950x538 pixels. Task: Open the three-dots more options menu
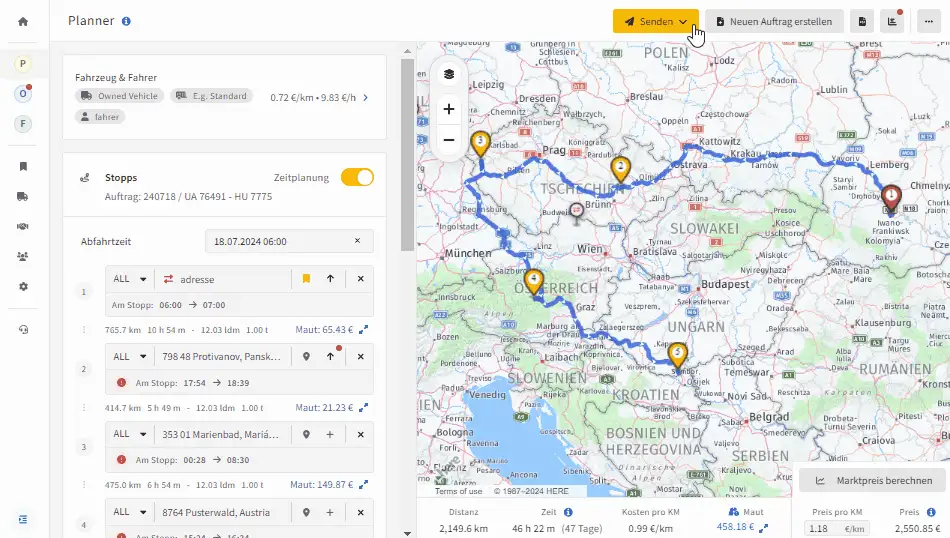(929, 21)
